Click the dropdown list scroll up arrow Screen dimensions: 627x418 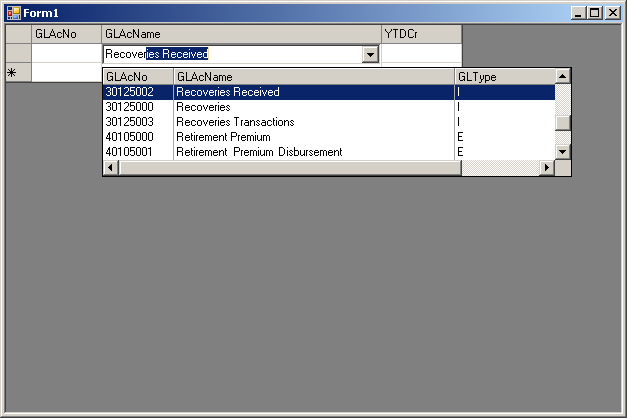(563, 76)
